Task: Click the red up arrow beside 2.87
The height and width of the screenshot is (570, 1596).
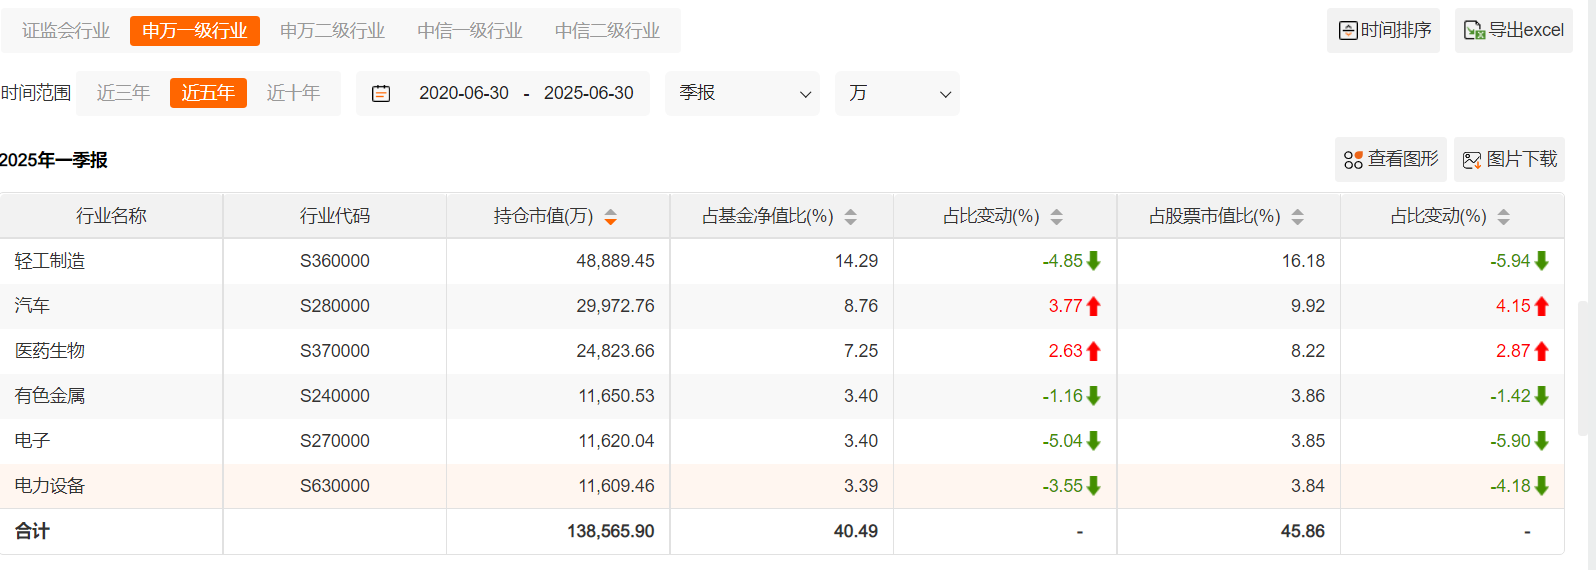Action: point(1541,351)
